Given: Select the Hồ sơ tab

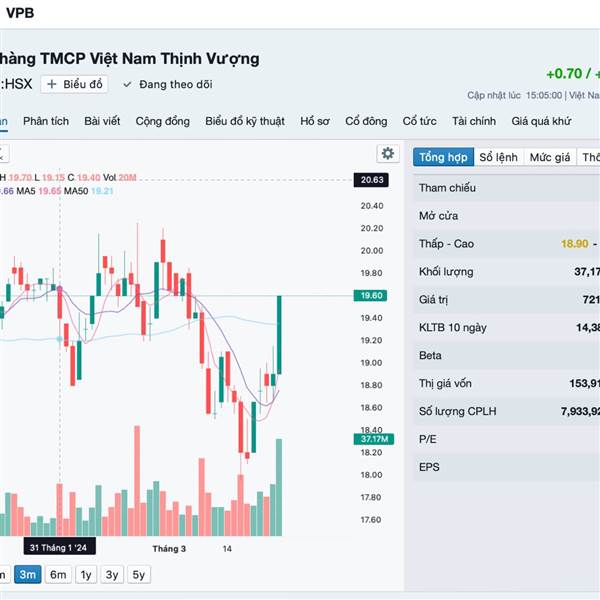Looking at the screenshot, I should [x=315, y=121].
